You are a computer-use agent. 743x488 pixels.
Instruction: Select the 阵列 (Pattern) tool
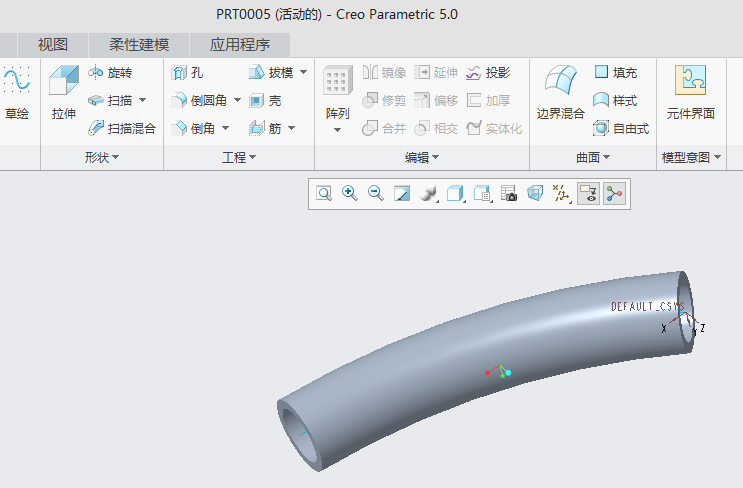click(x=337, y=93)
